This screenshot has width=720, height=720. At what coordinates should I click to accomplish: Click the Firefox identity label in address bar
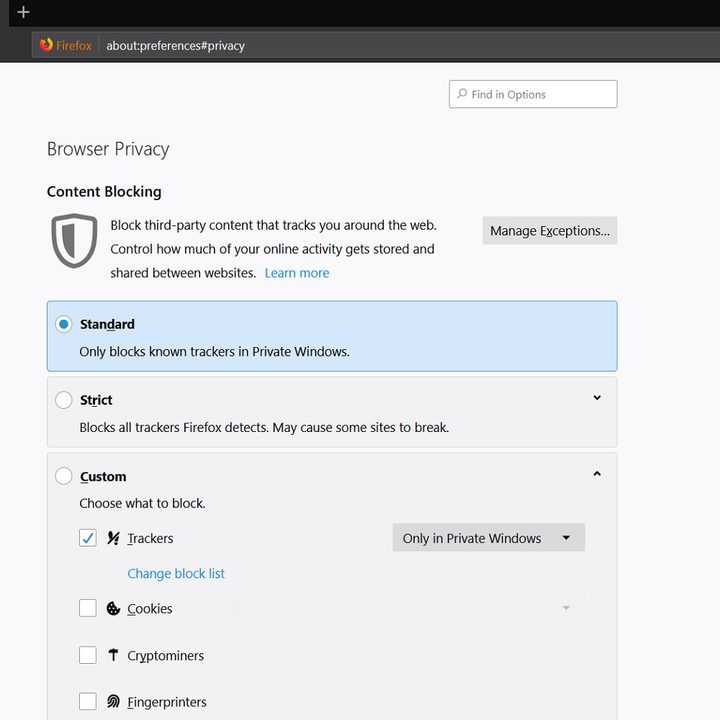click(x=73, y=45)
